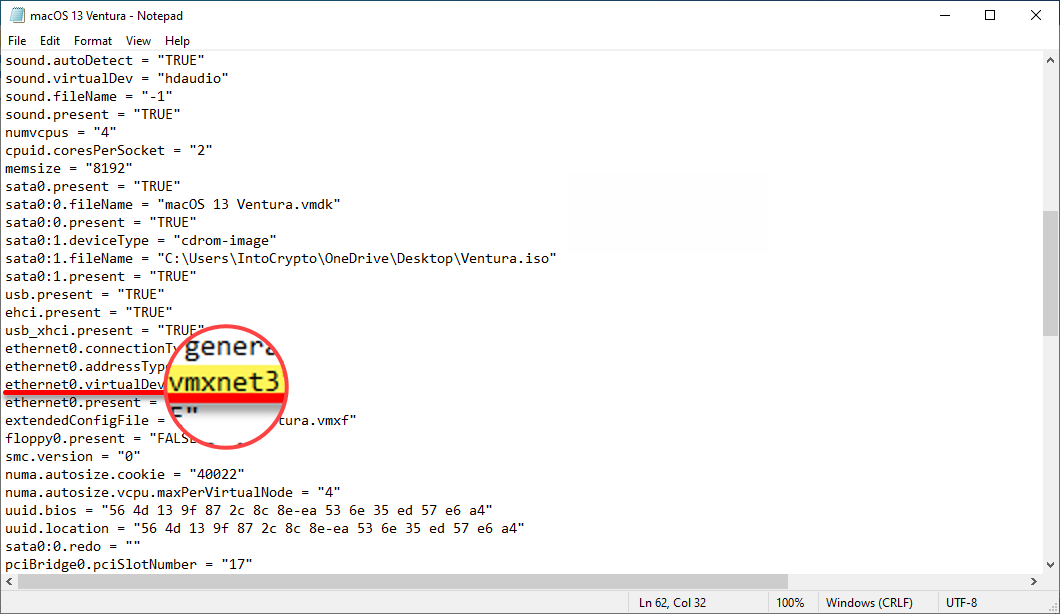This screenshot has height=614, width=1060.
Task: Open the Format menu
Action: click(93, 41)
